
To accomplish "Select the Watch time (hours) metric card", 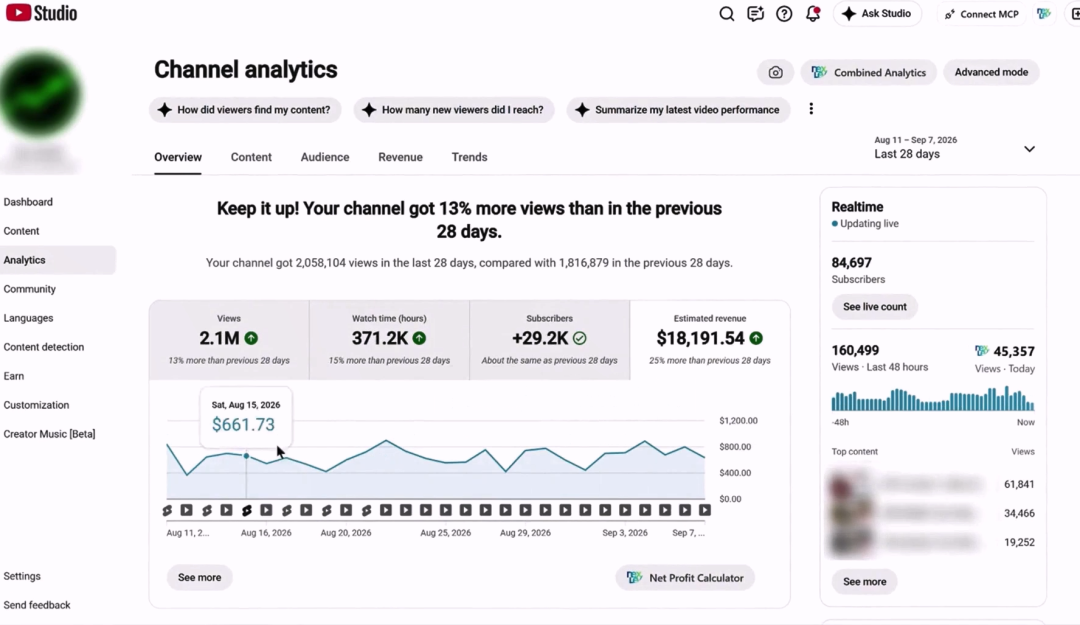I will coord(389,340).
